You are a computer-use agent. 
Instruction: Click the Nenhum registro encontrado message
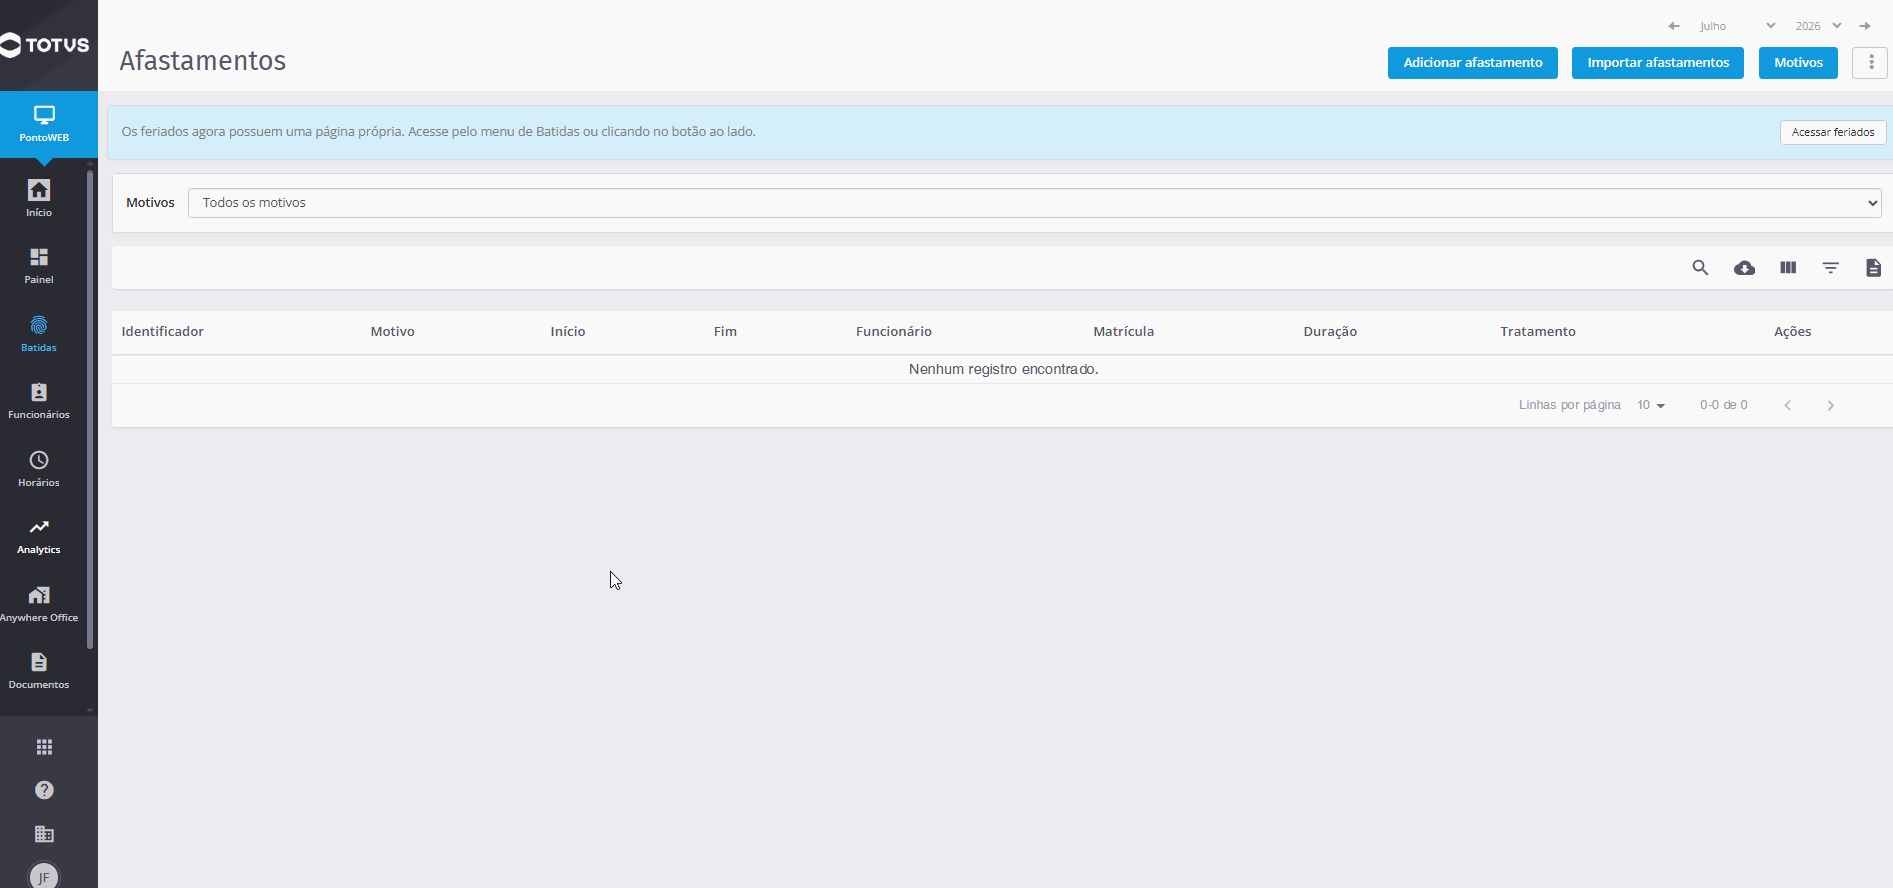click(x=1003, y=369)
